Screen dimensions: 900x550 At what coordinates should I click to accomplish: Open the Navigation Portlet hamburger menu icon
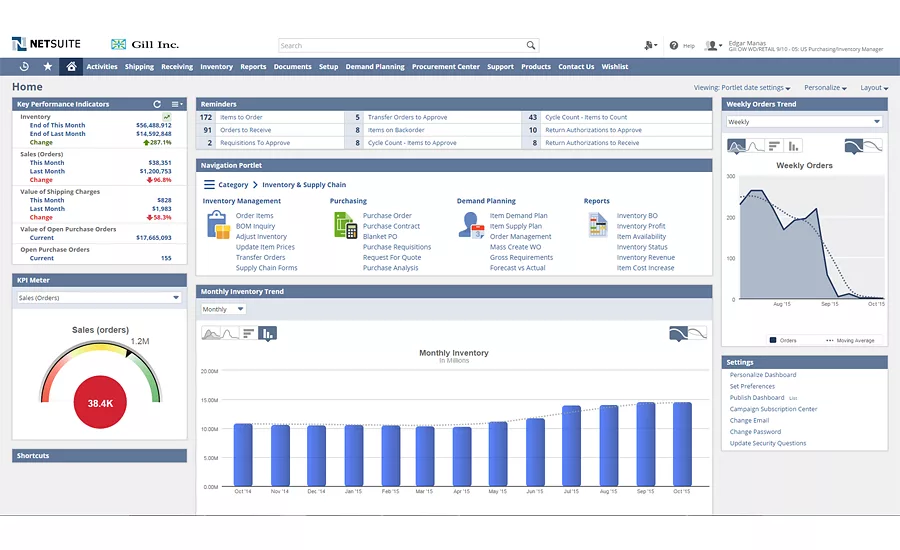[x=209, y=184]
